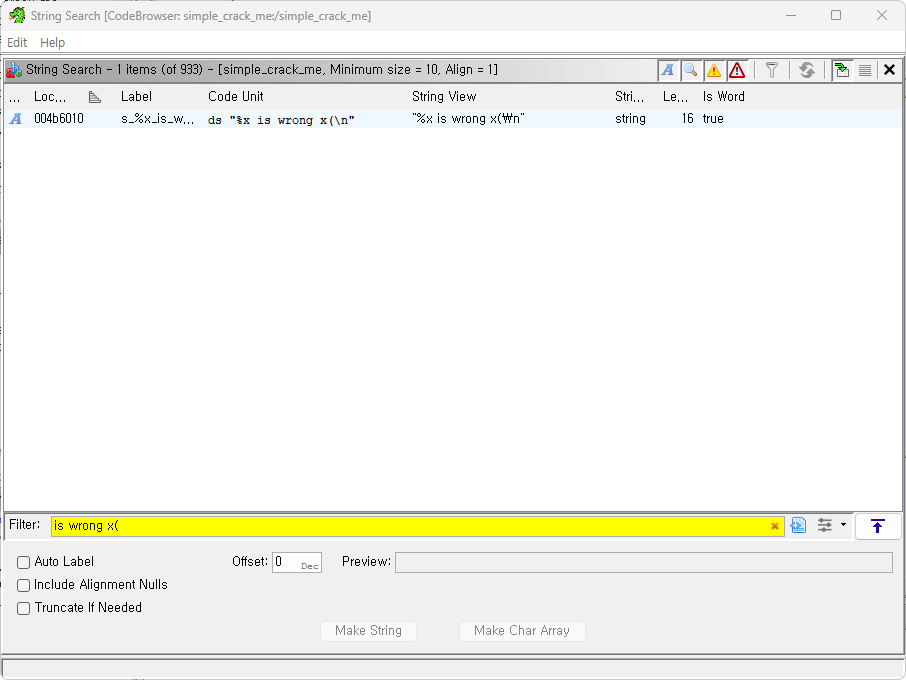Screen dimensions: 906x680
Task: Click label cell 's_%x_is_w...'
Action: tap(157, 119)
